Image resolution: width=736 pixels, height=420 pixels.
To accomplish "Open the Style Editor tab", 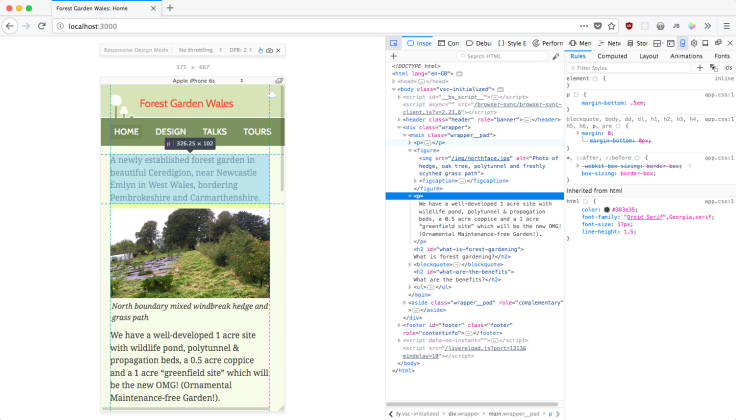I will coord(512,43).
